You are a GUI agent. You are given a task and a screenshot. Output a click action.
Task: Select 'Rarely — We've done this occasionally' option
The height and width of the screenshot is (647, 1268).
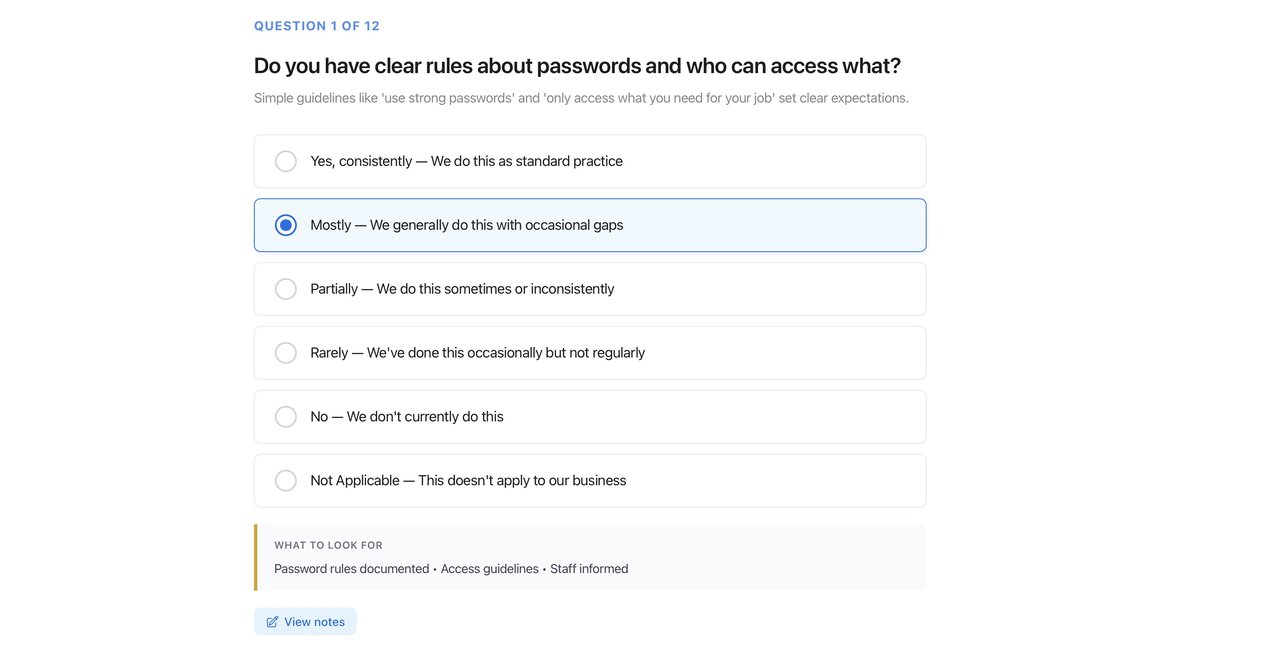point(286,352)
